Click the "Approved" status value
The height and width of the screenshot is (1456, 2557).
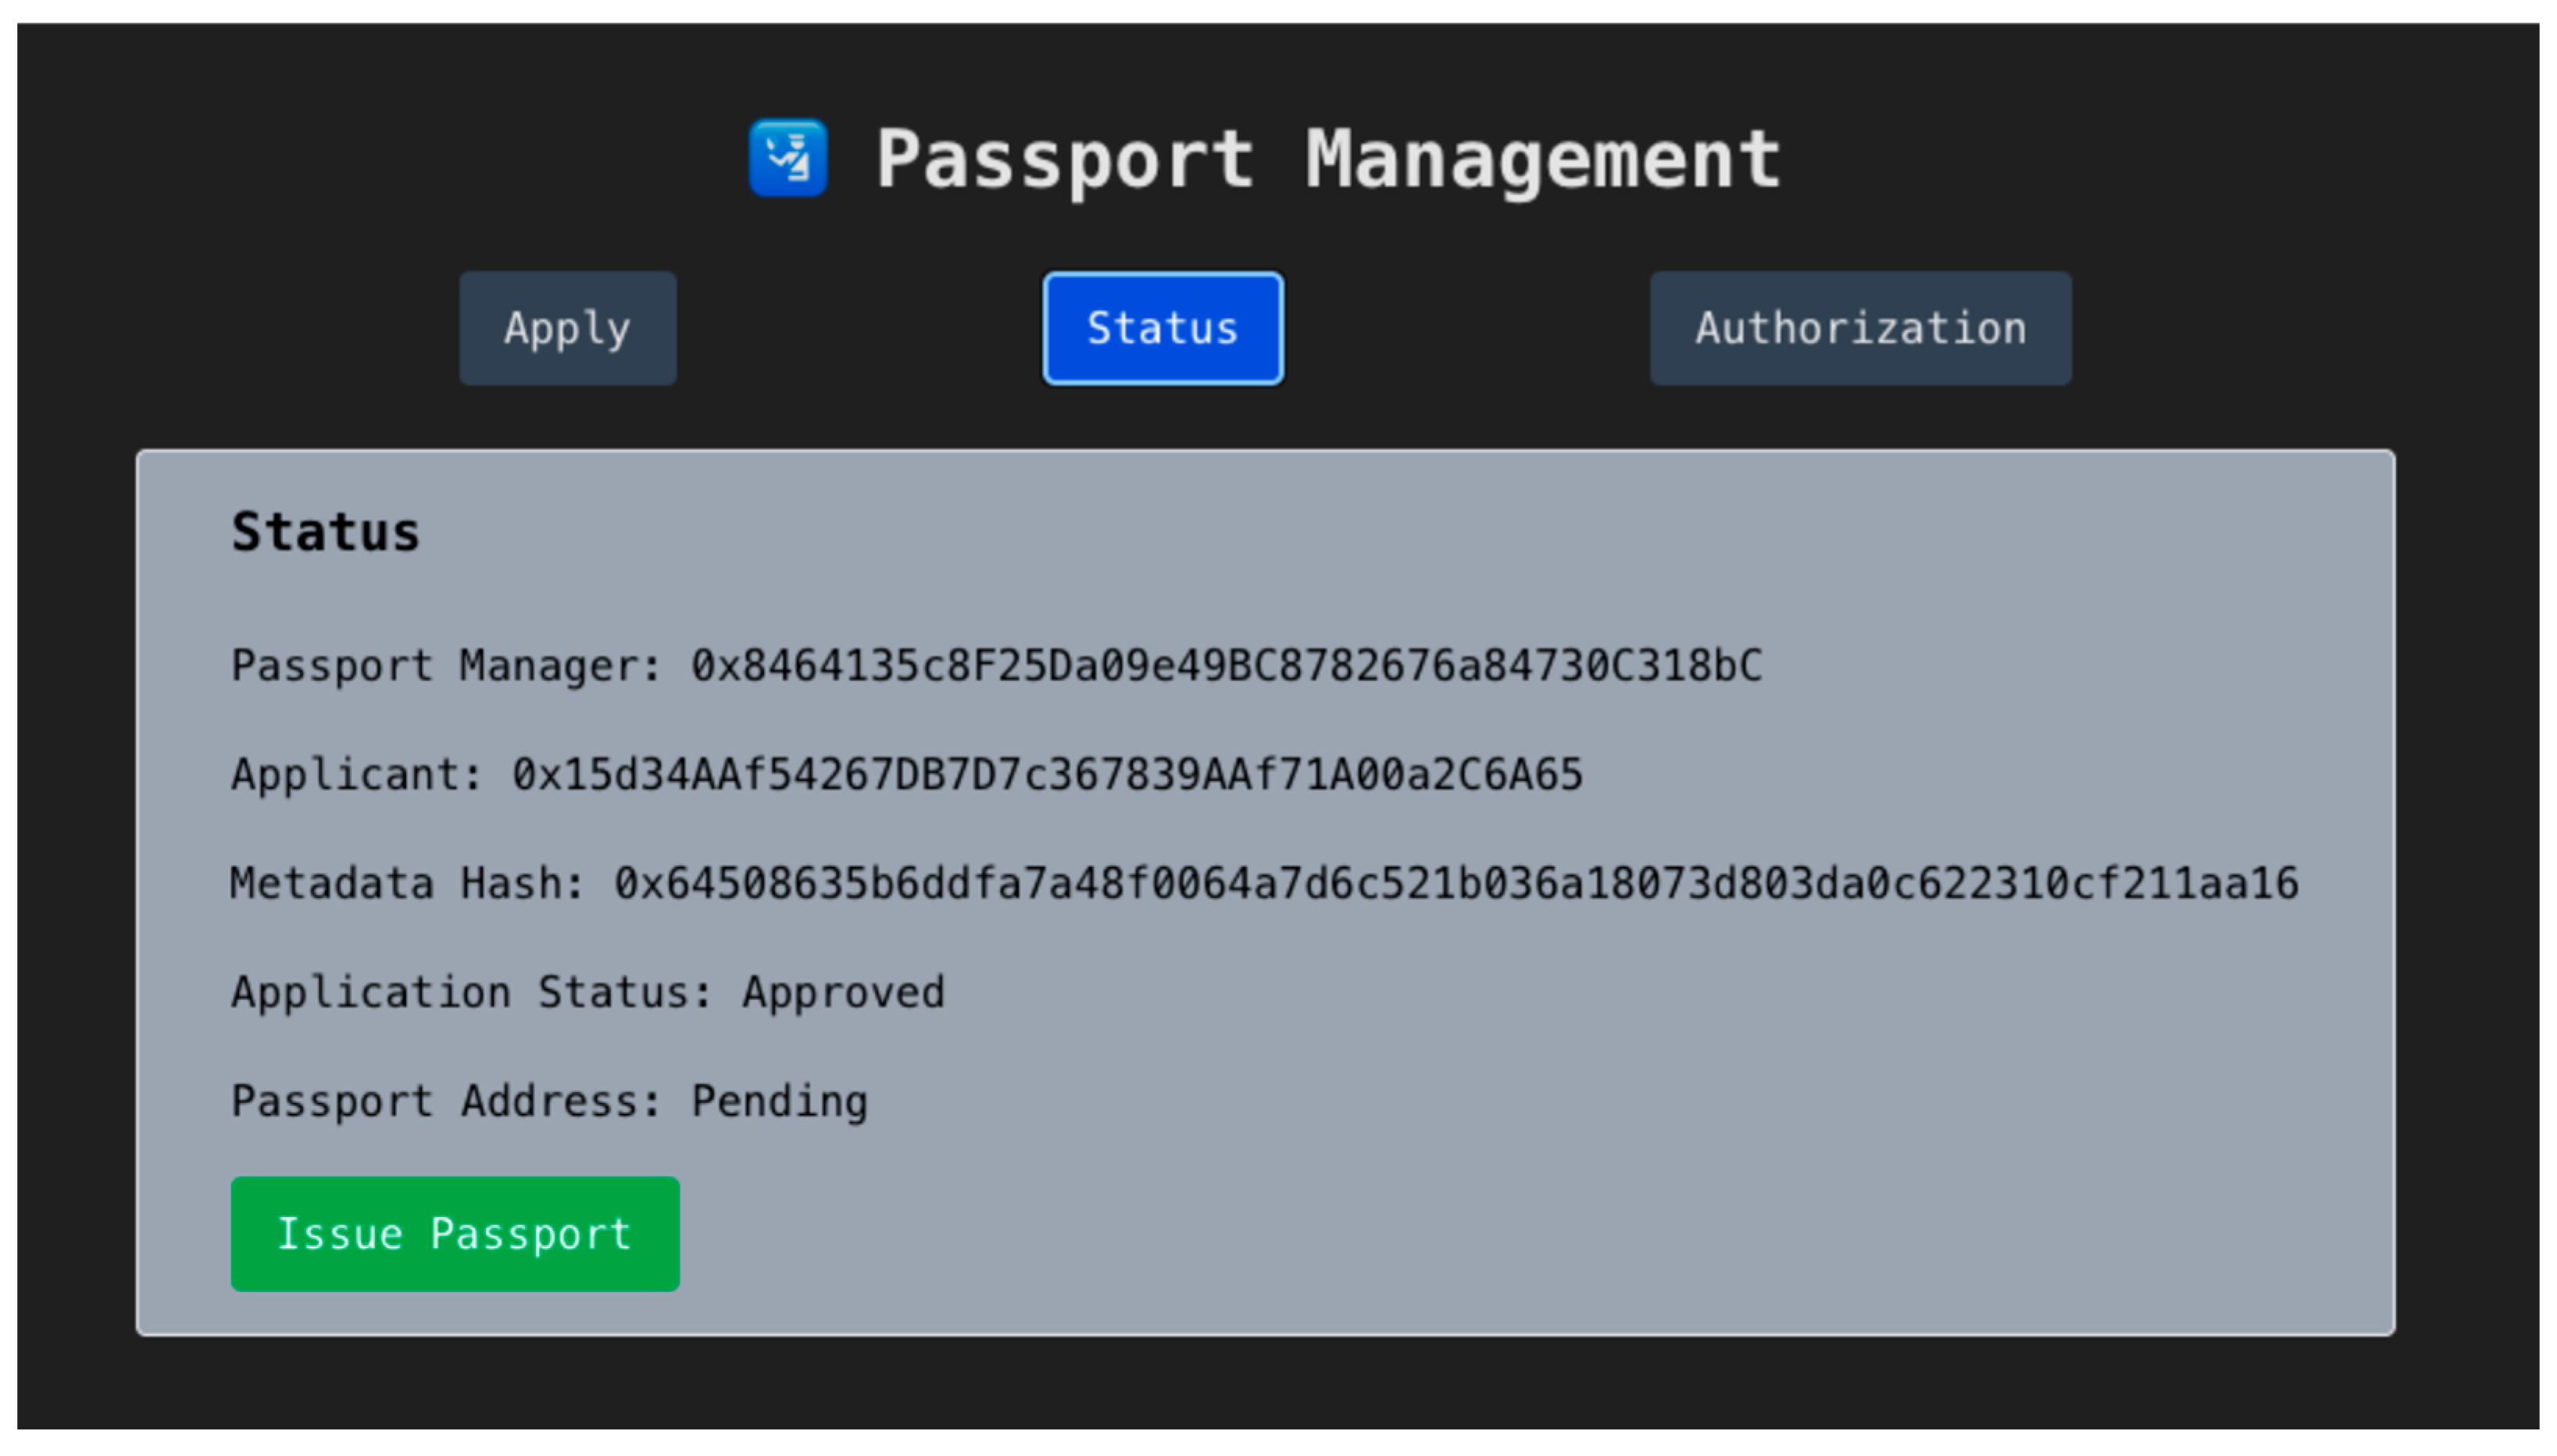tap(843, 993)
